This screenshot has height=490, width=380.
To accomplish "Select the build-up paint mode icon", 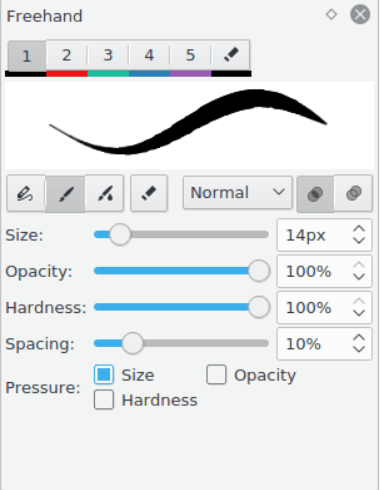I will [x=315, y=194].
